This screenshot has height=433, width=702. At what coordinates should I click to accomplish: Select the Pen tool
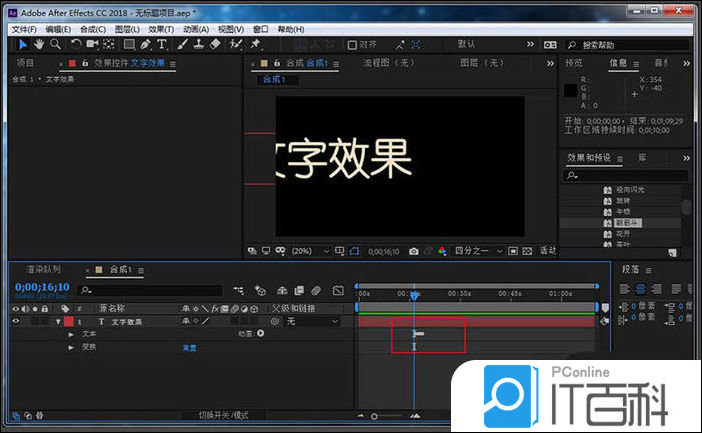(x=146, y=44)
